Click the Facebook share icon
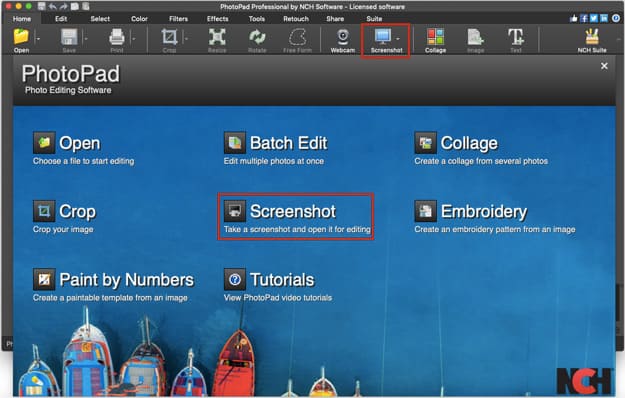This screenshot has height=398, width=625. (x=584, y=18)
